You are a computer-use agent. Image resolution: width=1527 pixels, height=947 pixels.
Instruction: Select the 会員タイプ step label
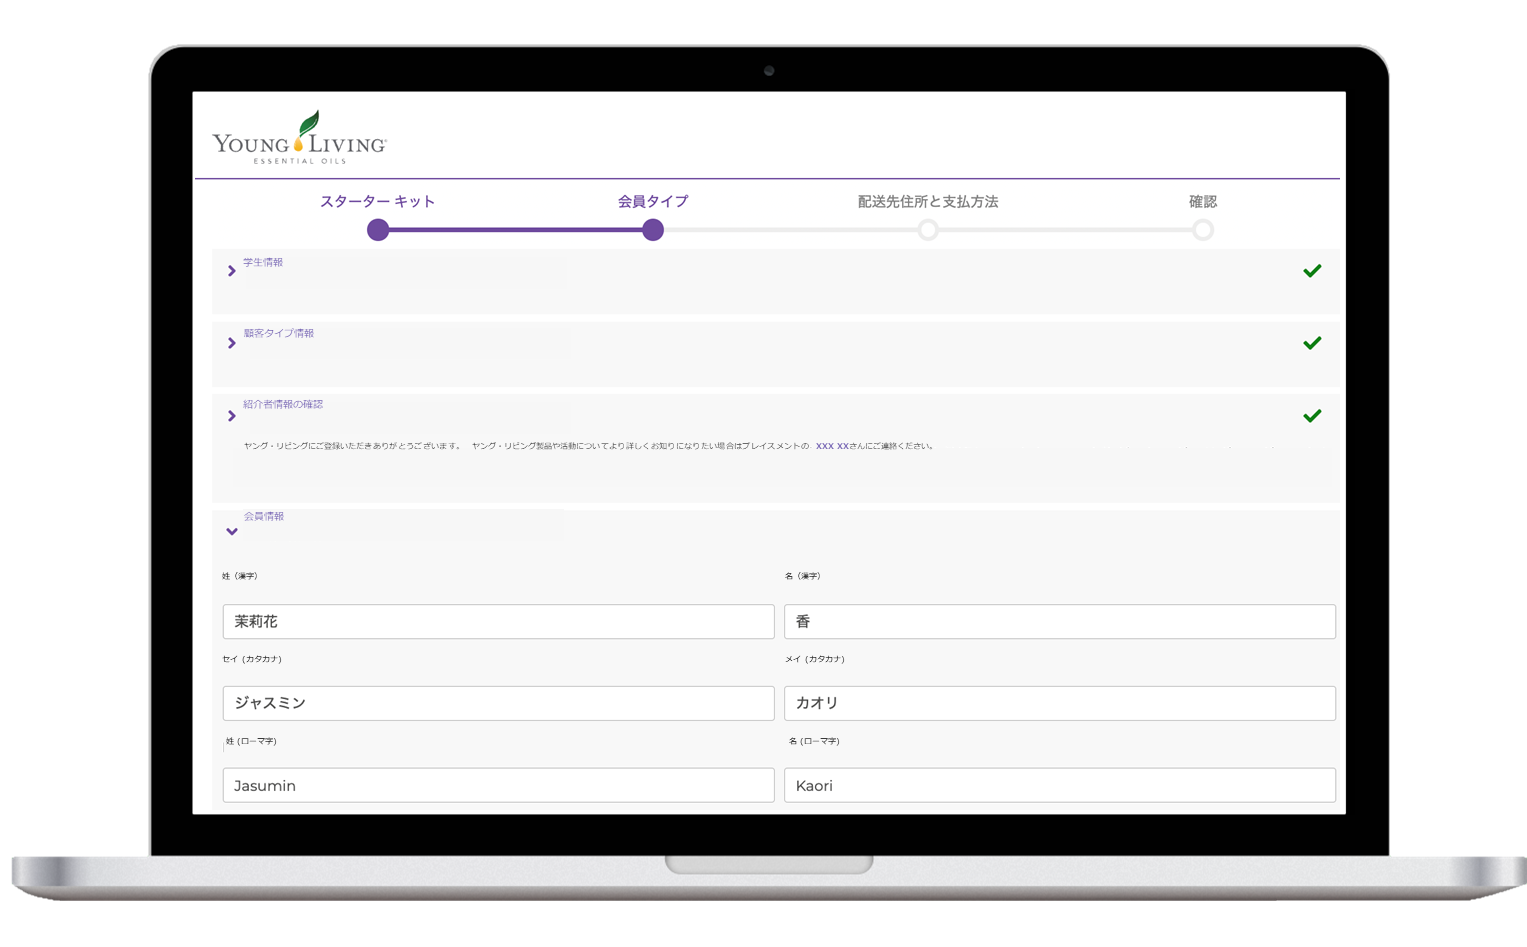tap(652, 201)
